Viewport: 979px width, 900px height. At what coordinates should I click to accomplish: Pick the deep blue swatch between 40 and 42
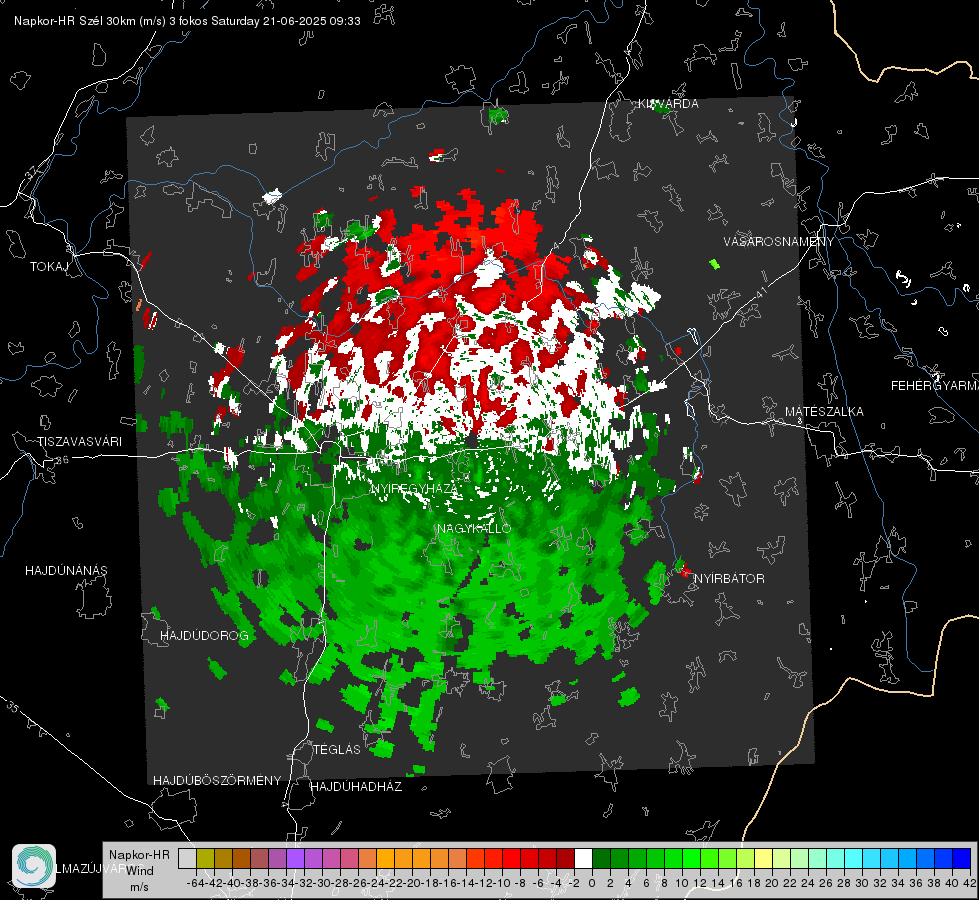tap(961, 858)
